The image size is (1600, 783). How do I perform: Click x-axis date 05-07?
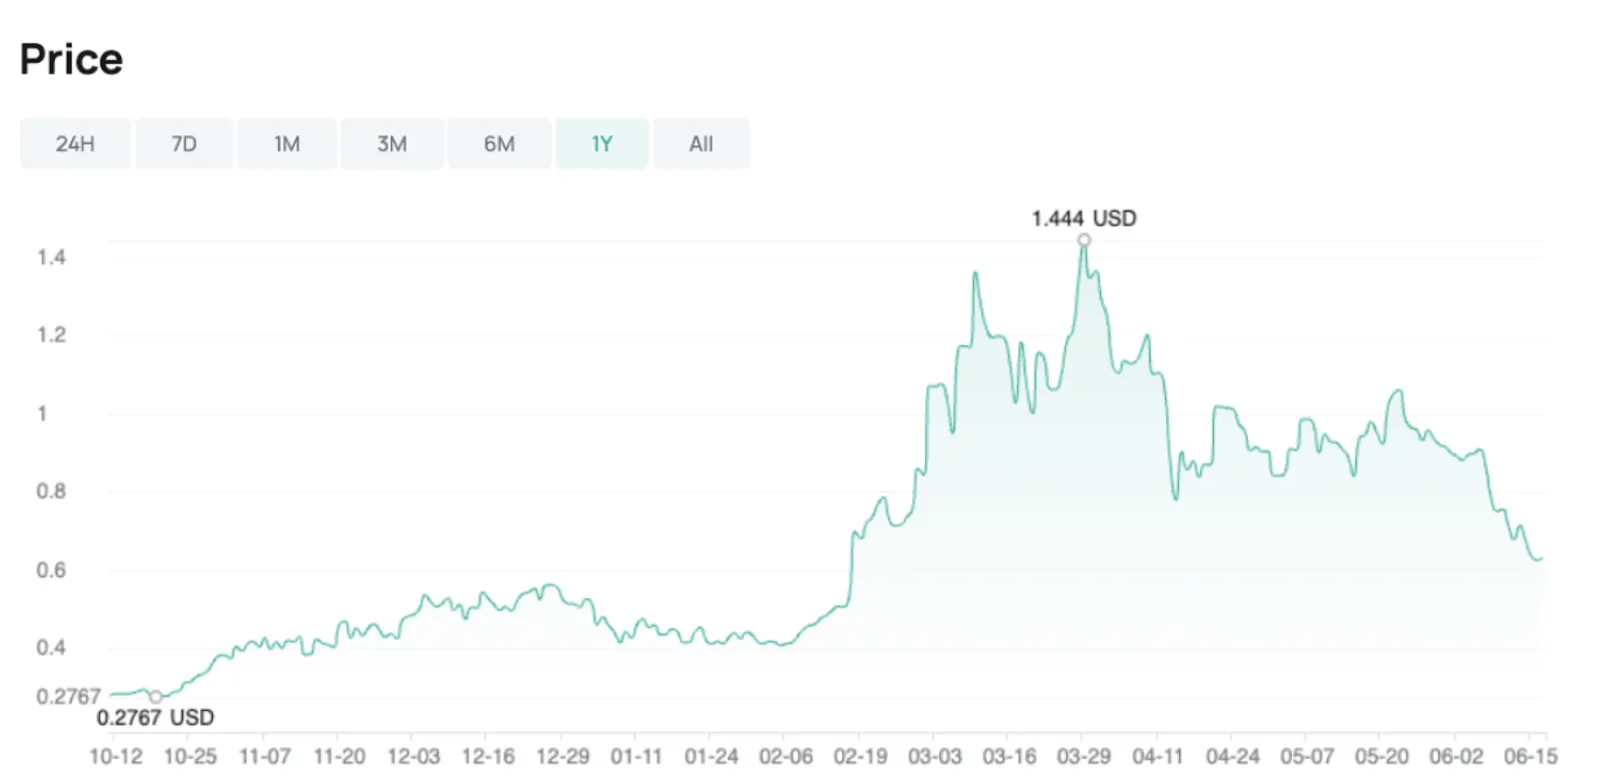click(x=1307, y=757)
